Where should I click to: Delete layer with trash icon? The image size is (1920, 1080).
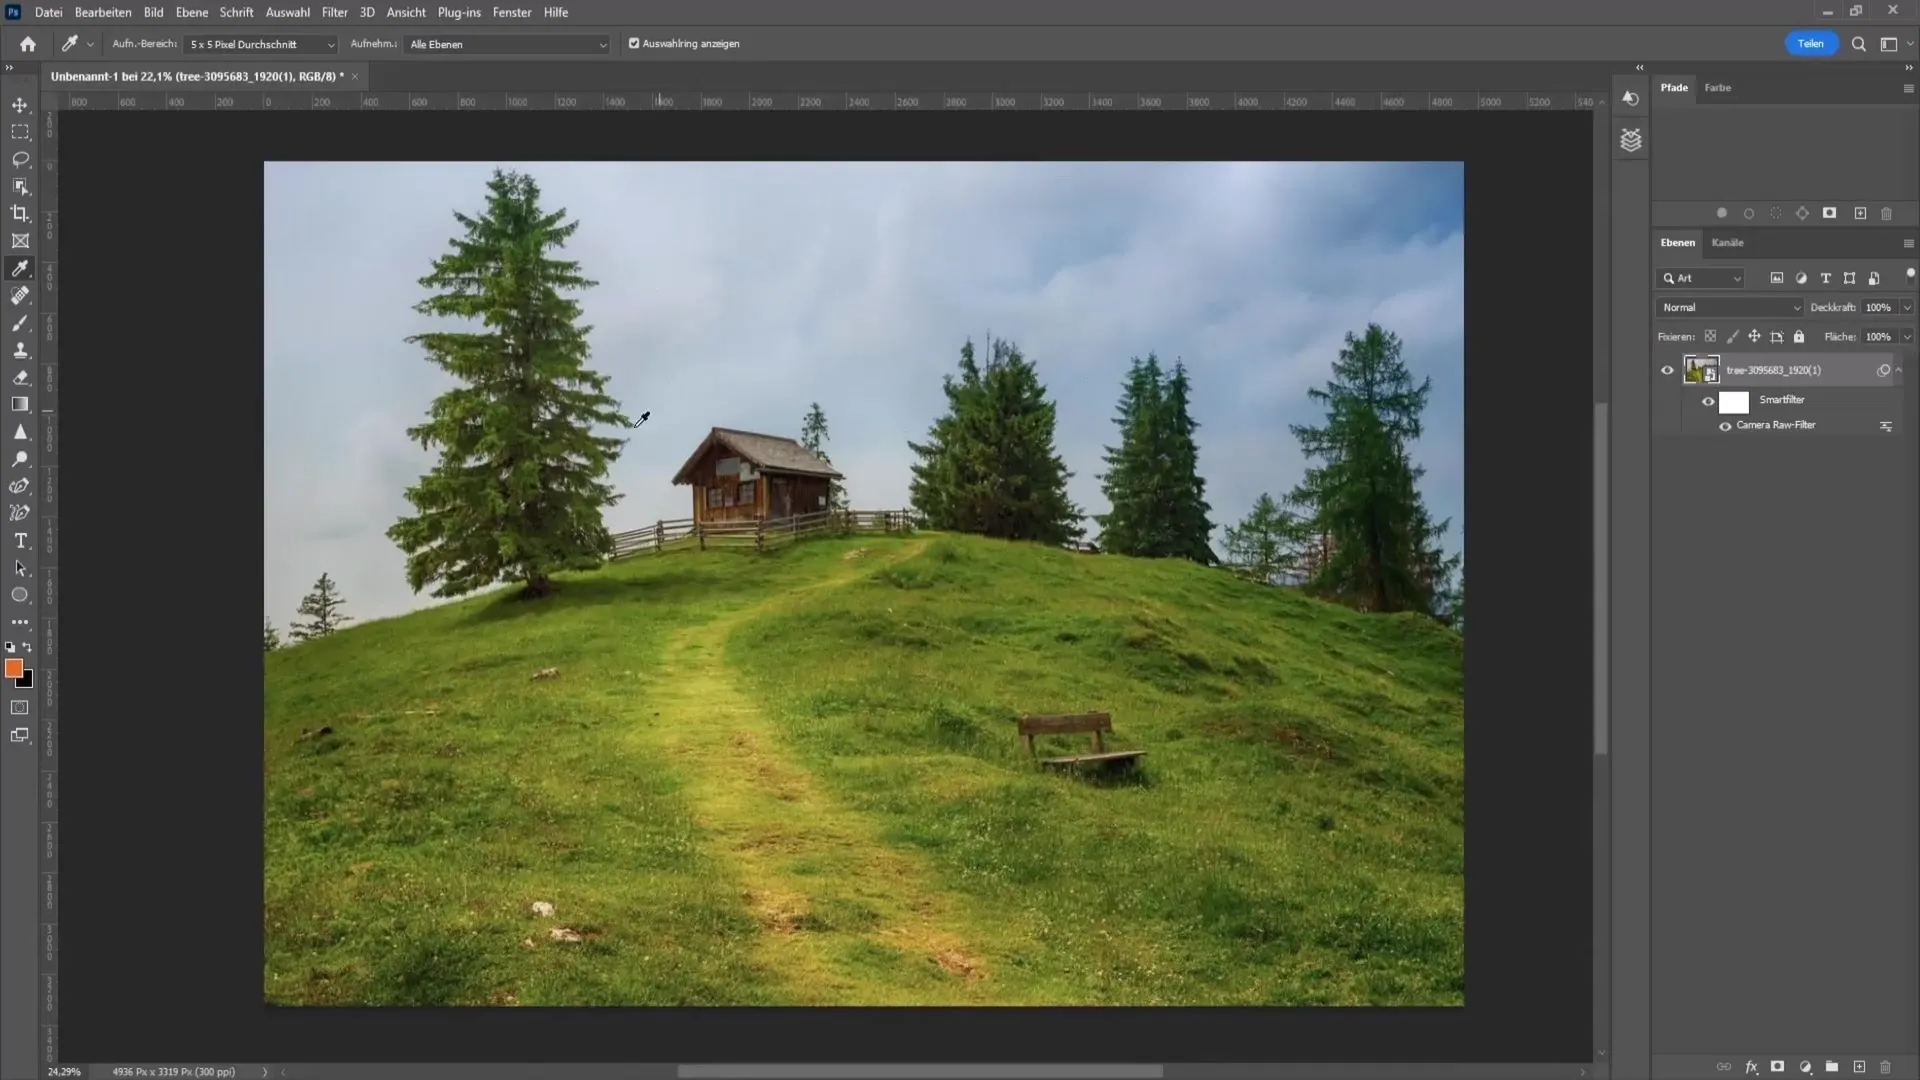tap(1886, 1067)
